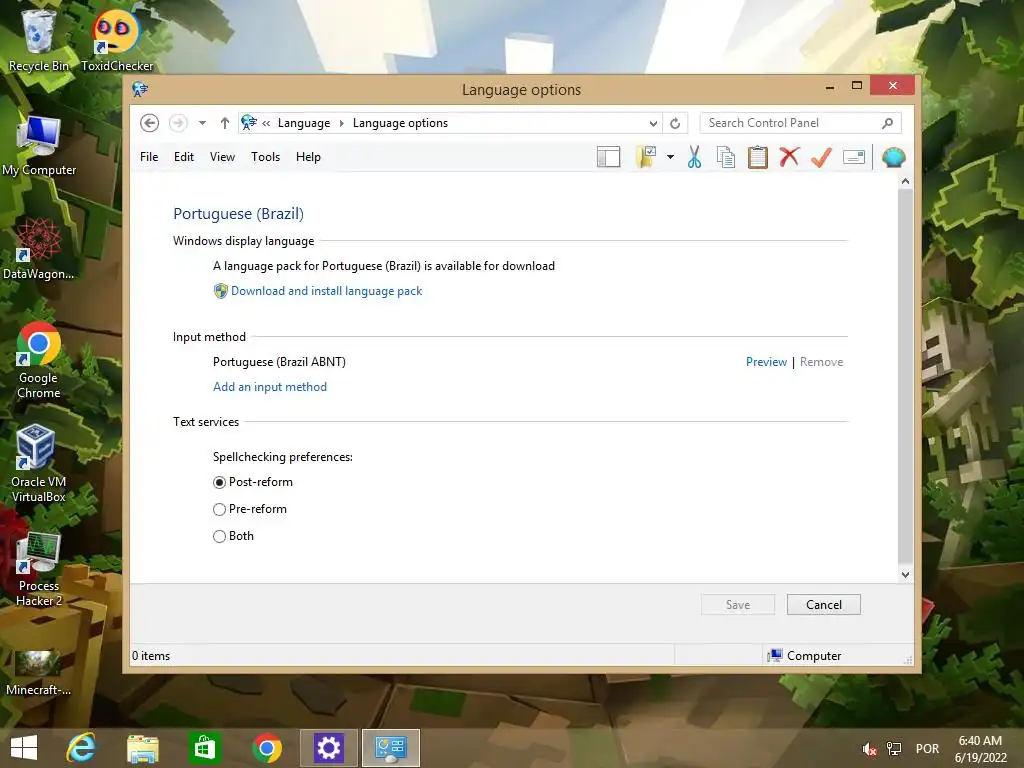This screenshot has width=1024, height=768.
Task: Click Language in the address breadcrumb
Action: click(x=304, y=123)
